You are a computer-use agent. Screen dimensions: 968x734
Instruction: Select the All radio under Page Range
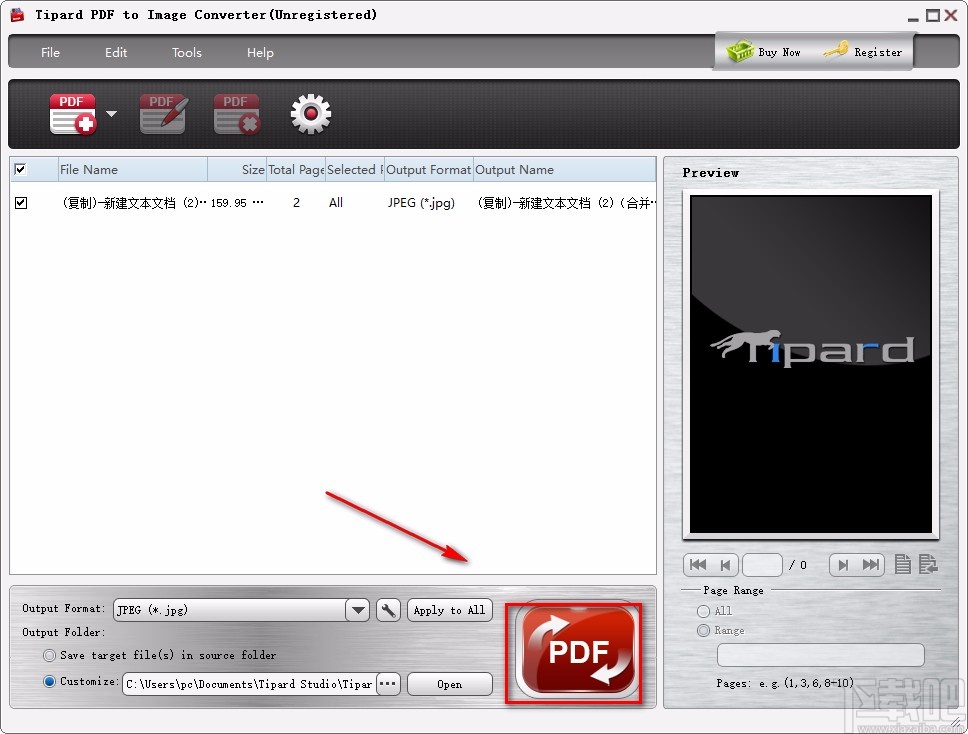pos(703,610)
